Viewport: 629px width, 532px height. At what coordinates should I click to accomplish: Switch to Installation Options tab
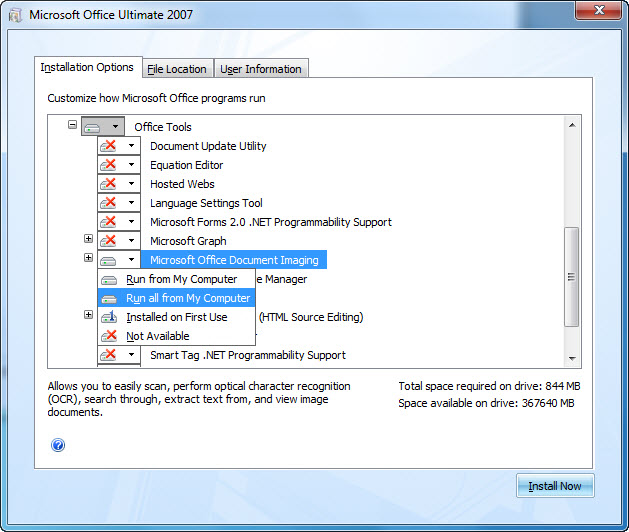click(87, 67)
